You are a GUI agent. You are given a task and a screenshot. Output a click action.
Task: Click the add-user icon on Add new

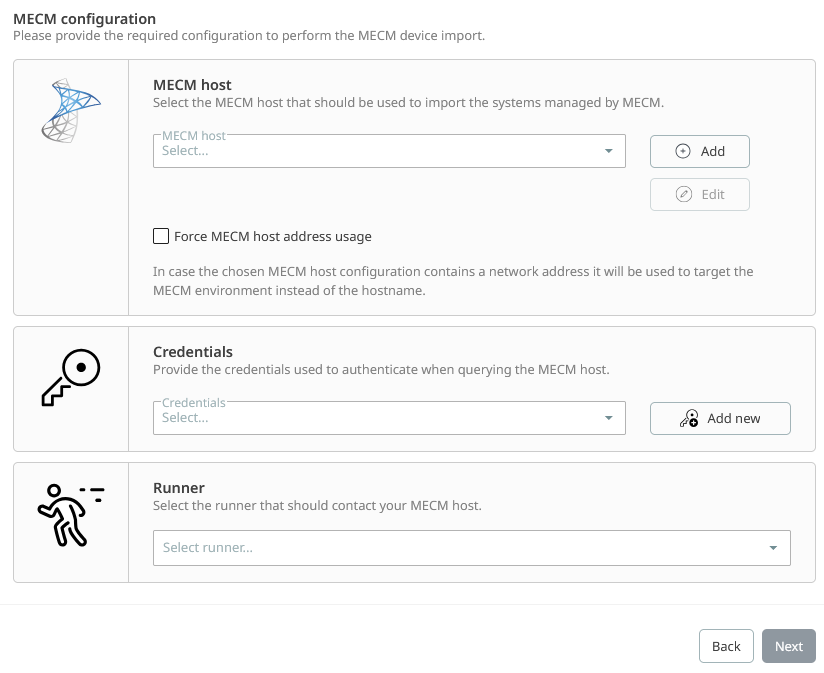point(689,419)
